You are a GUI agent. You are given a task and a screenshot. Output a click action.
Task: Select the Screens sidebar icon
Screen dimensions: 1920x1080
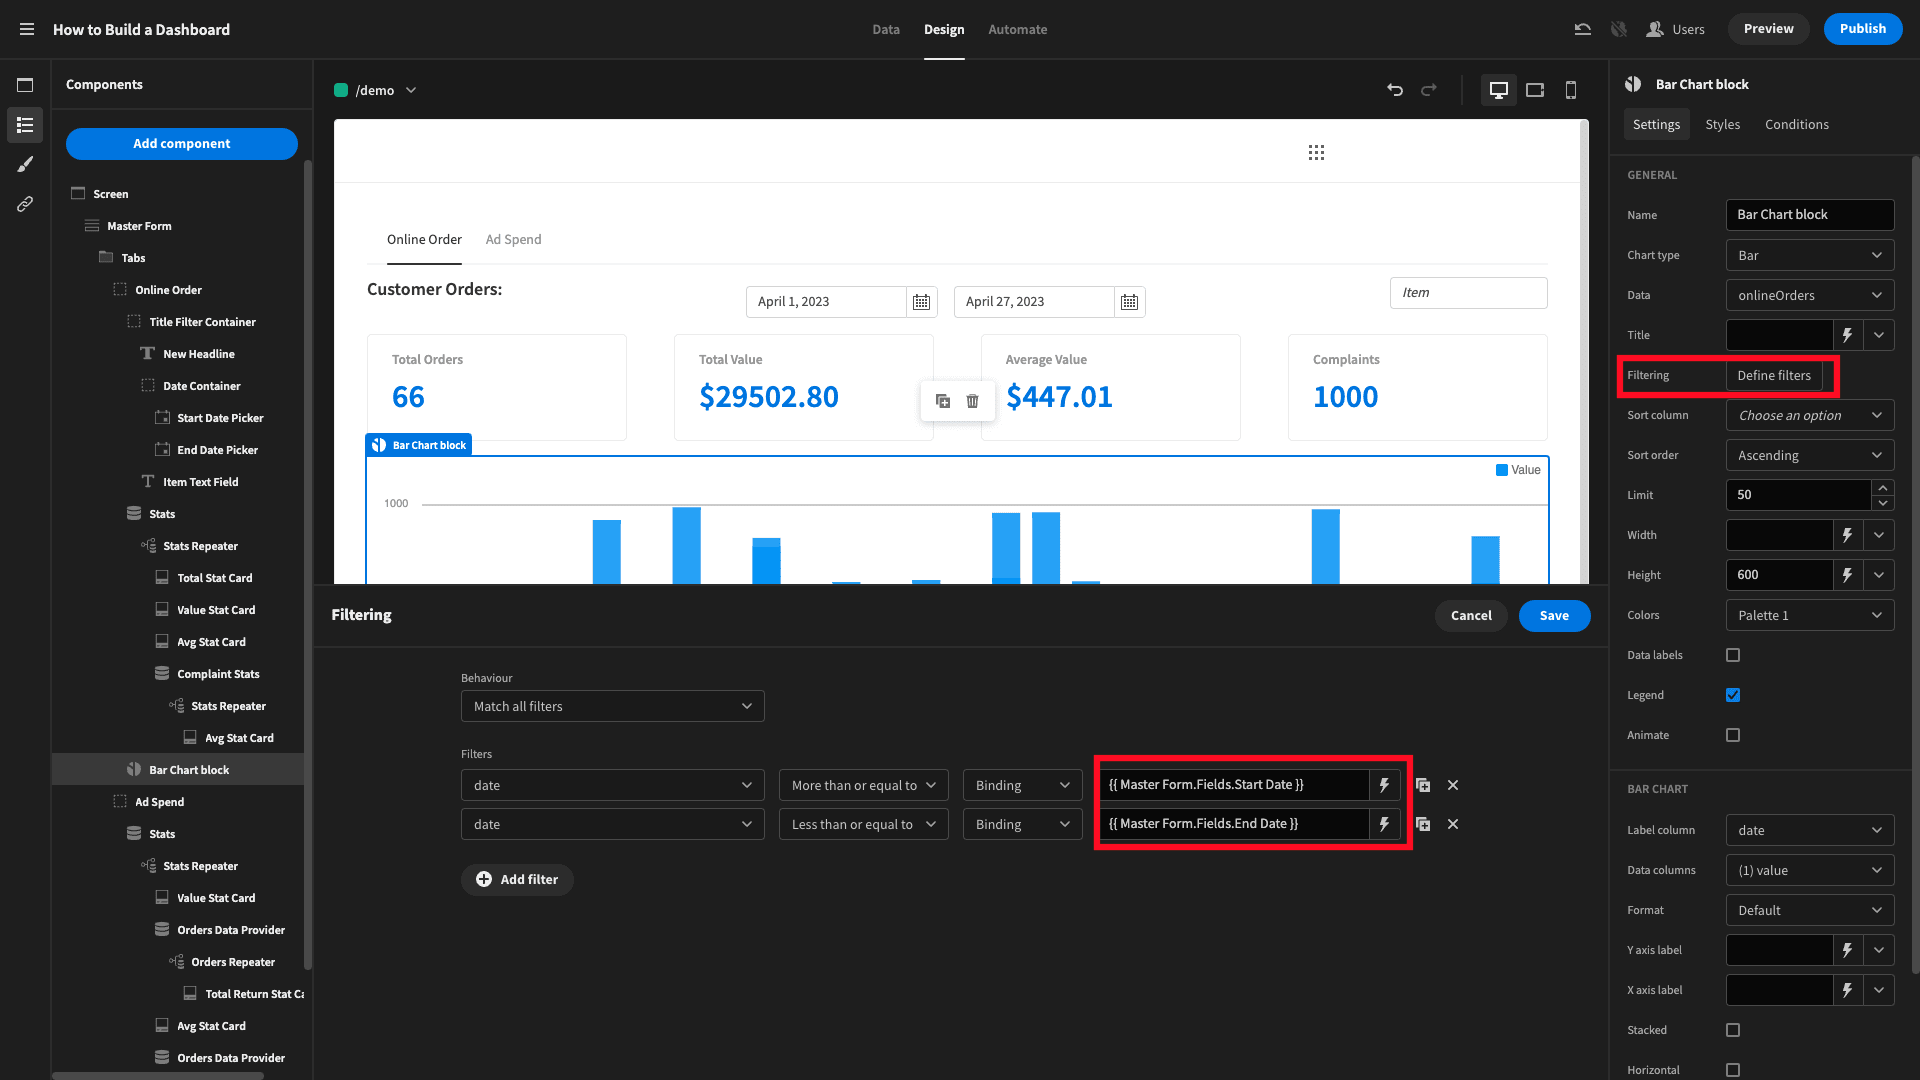[x=25, y=85]
